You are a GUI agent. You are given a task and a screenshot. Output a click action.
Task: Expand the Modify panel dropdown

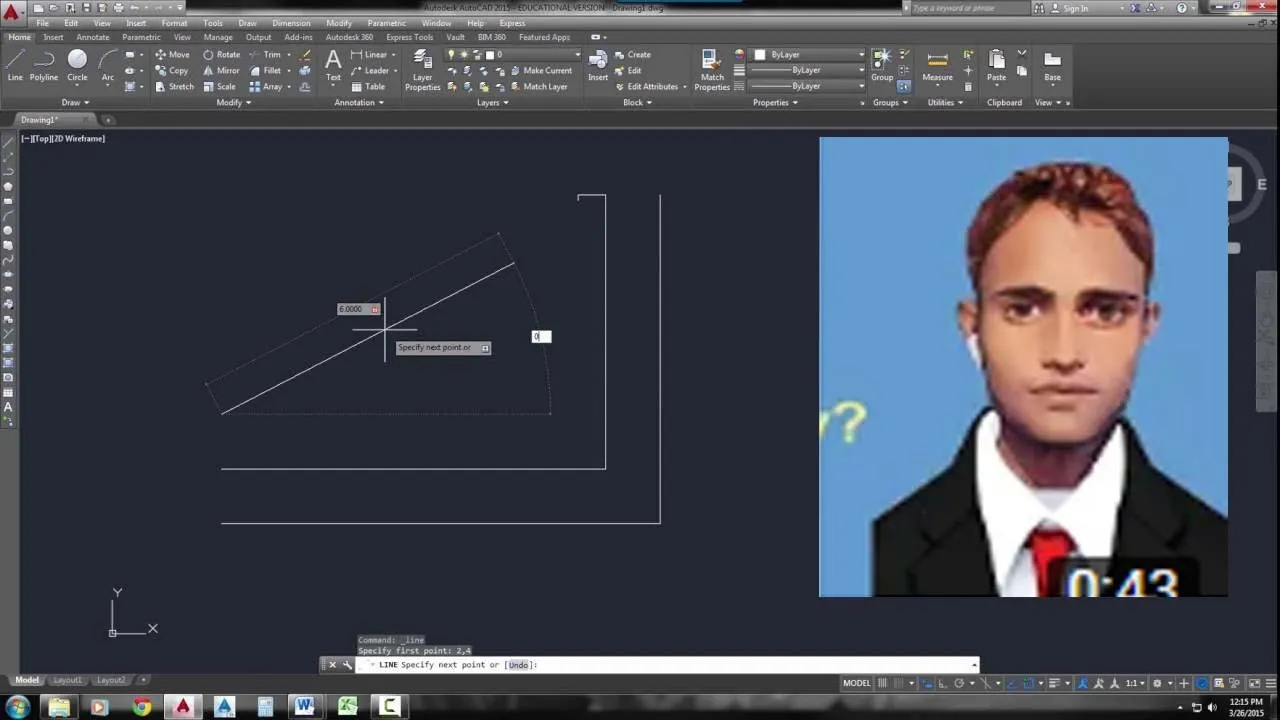pos(234,102)
